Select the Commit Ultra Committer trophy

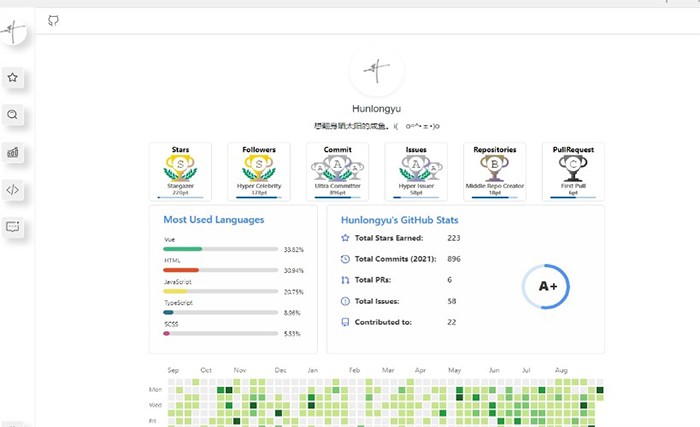click(338, 172)
